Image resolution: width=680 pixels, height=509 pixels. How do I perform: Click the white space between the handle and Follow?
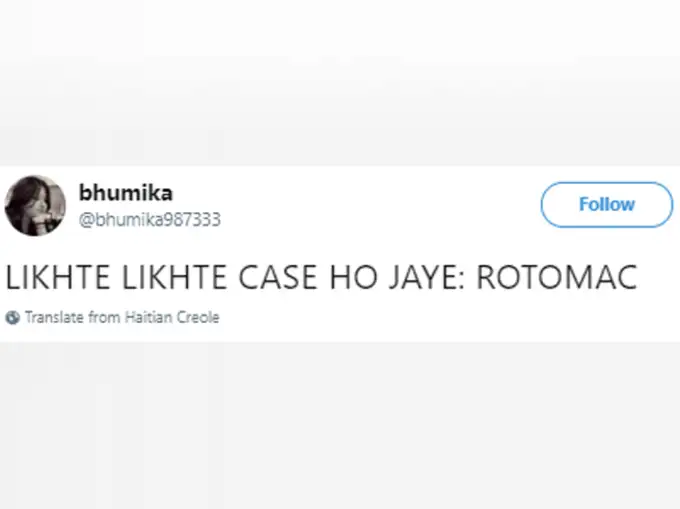(x=377, y=208)
